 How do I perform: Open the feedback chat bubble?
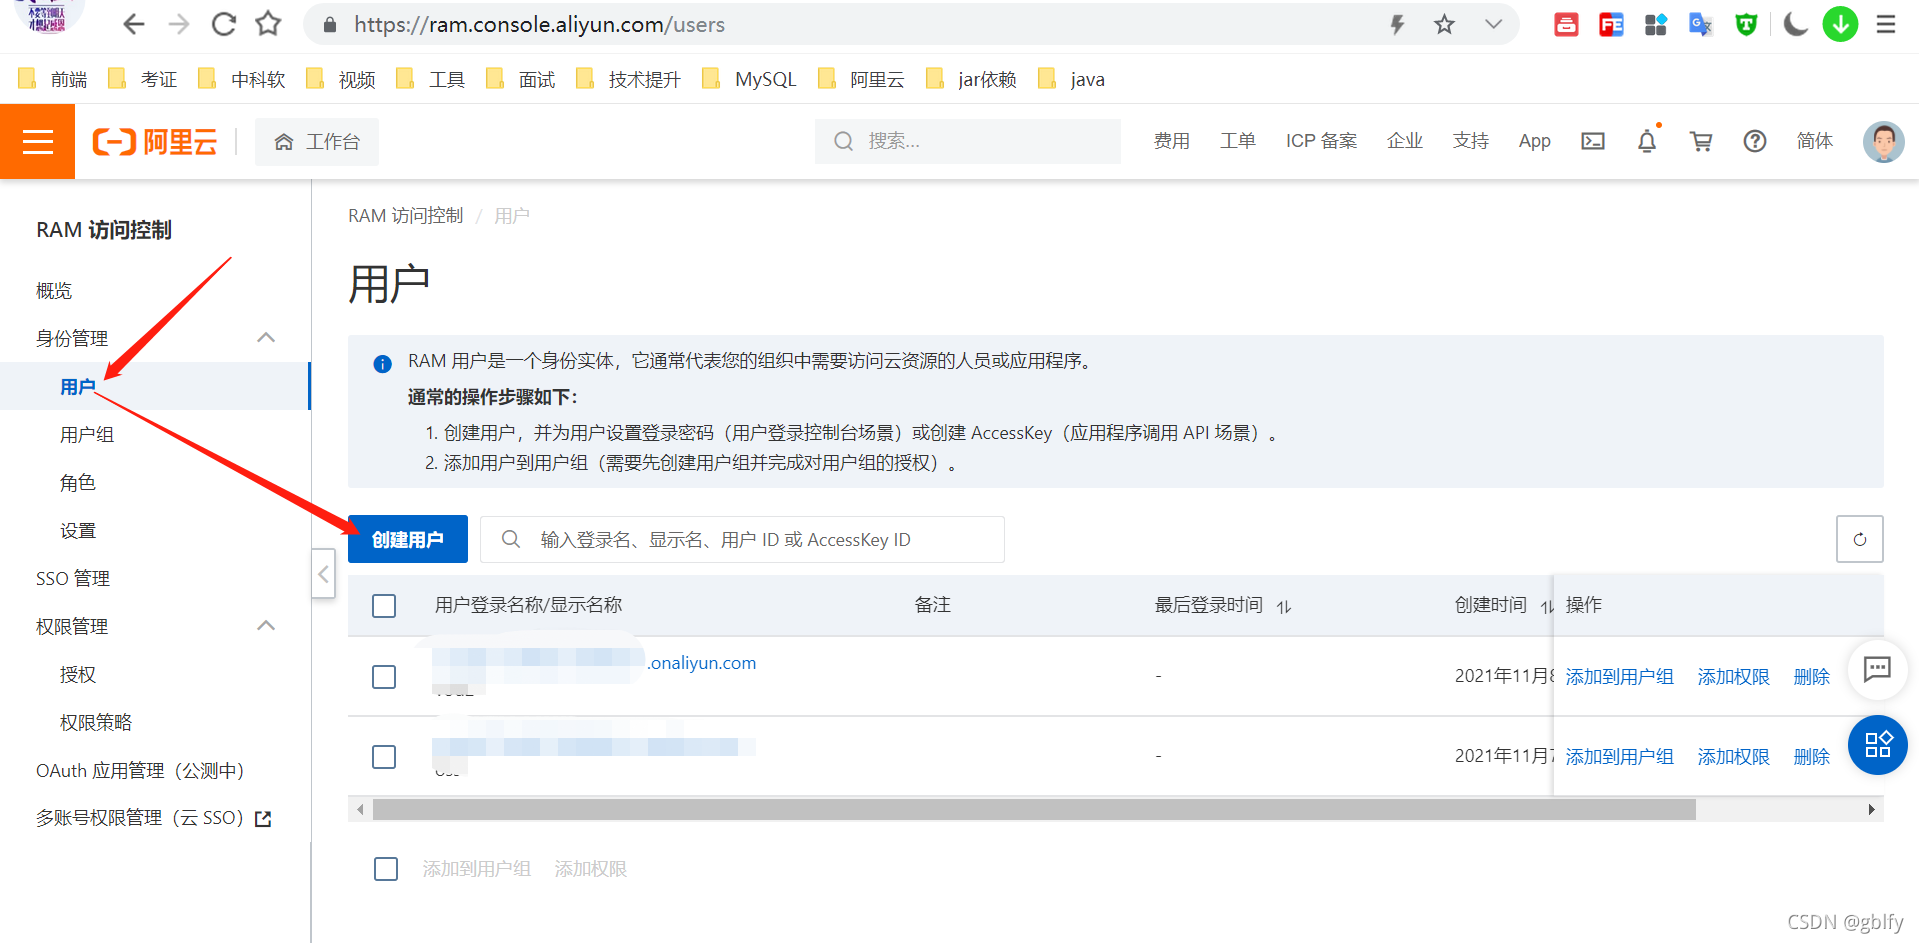point(1877,670)
